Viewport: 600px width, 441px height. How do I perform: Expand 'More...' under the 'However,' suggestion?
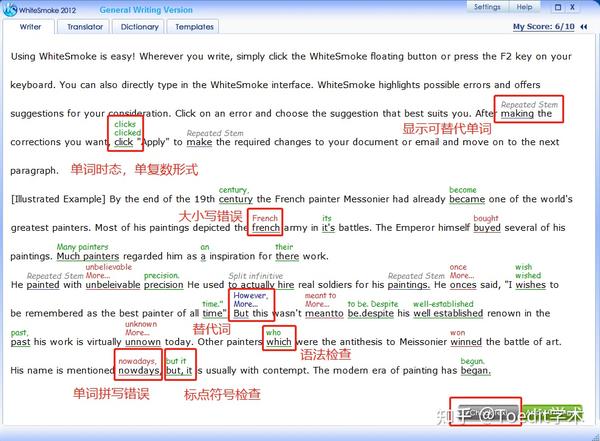pos(246,304)
